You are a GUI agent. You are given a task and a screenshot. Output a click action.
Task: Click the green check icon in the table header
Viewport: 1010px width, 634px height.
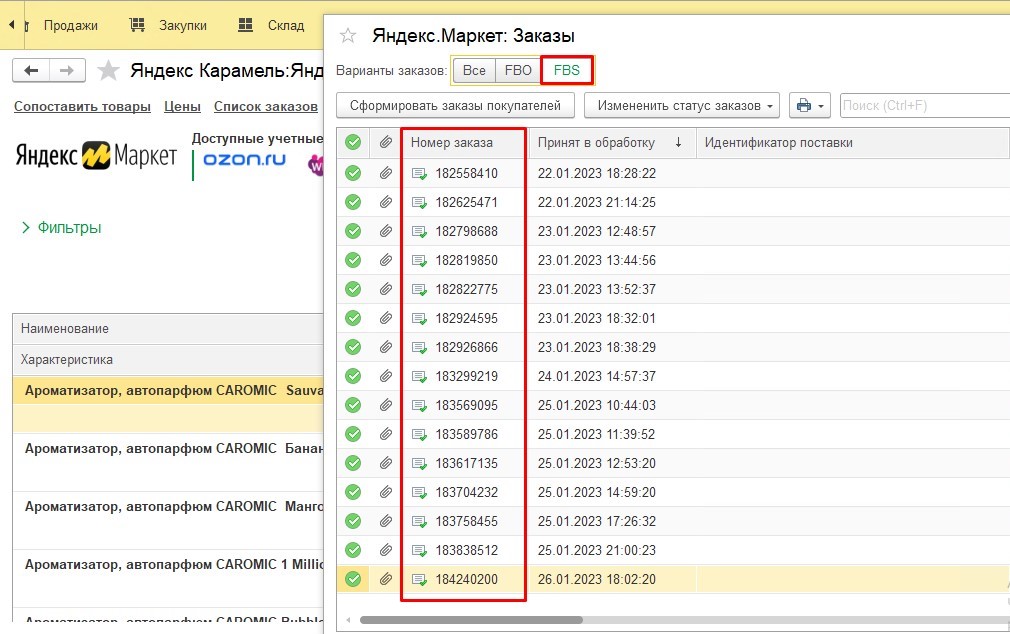point(353,142)
